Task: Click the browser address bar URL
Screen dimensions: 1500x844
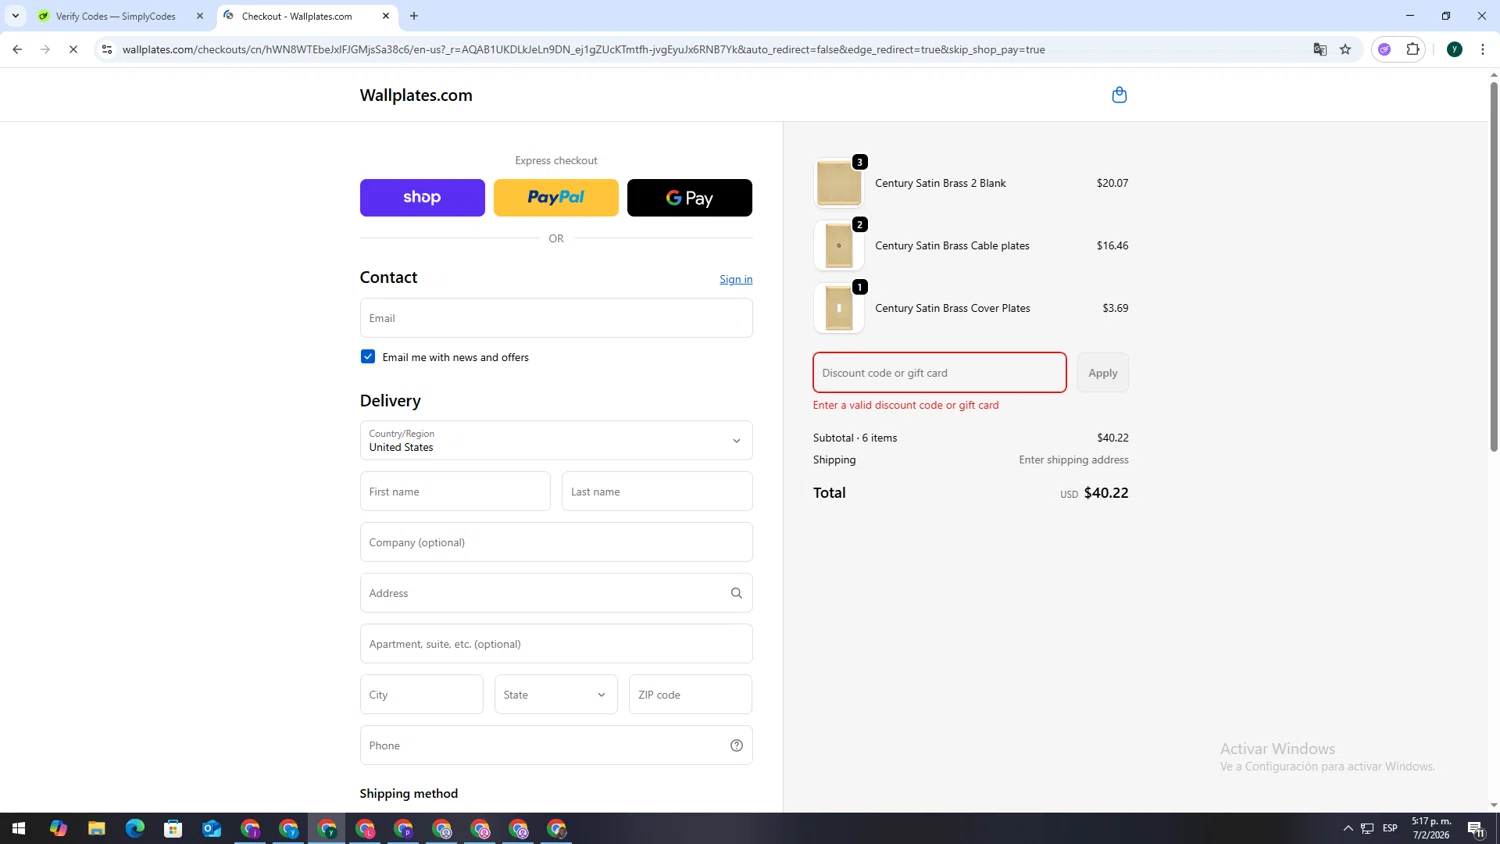Action: coord(583,49)
